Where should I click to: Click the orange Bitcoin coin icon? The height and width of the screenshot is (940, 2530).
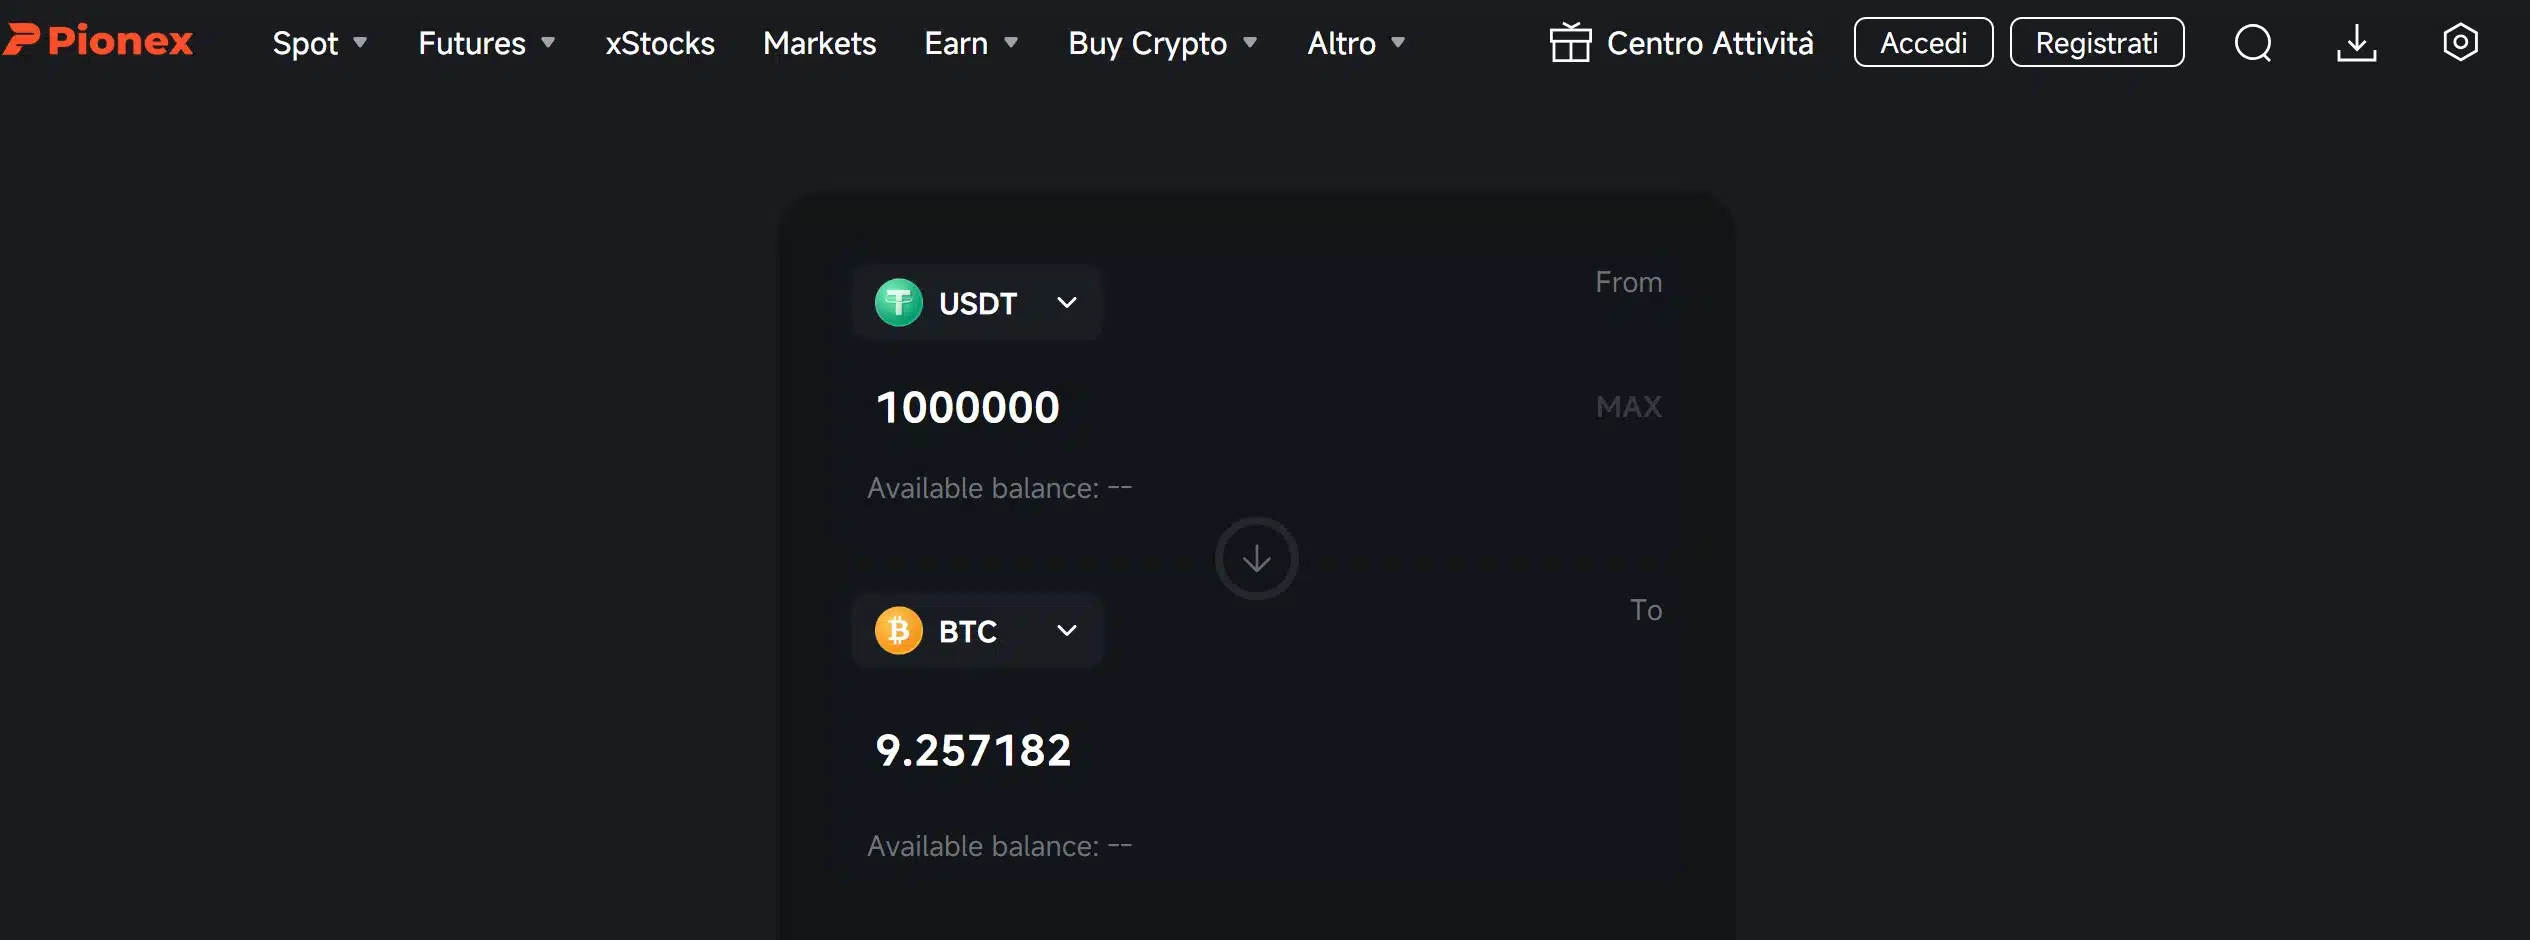point(898,631)
